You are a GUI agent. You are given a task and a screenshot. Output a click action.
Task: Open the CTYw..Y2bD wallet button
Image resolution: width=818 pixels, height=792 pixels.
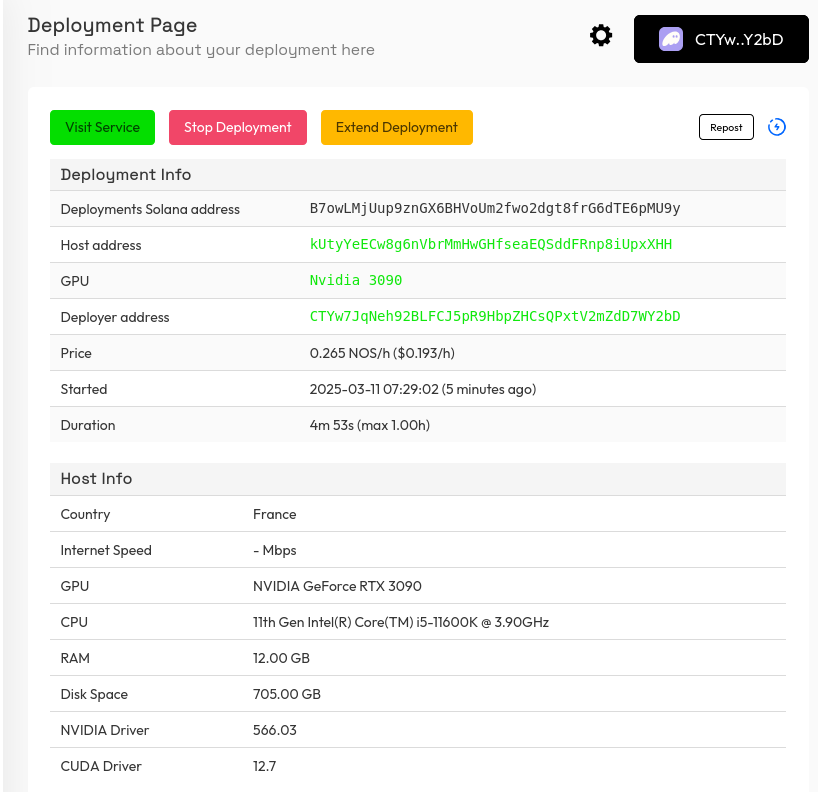click(721, 39)
